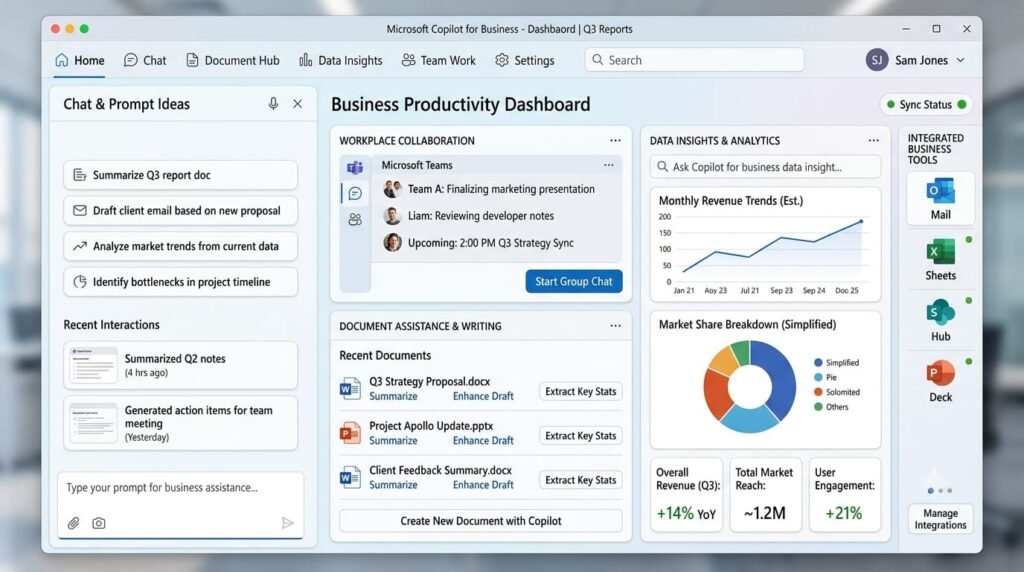Open Microsoft Teams card more options
Image resolution: width=1024 pixels, height=572 pixels.
pos(609,165)
